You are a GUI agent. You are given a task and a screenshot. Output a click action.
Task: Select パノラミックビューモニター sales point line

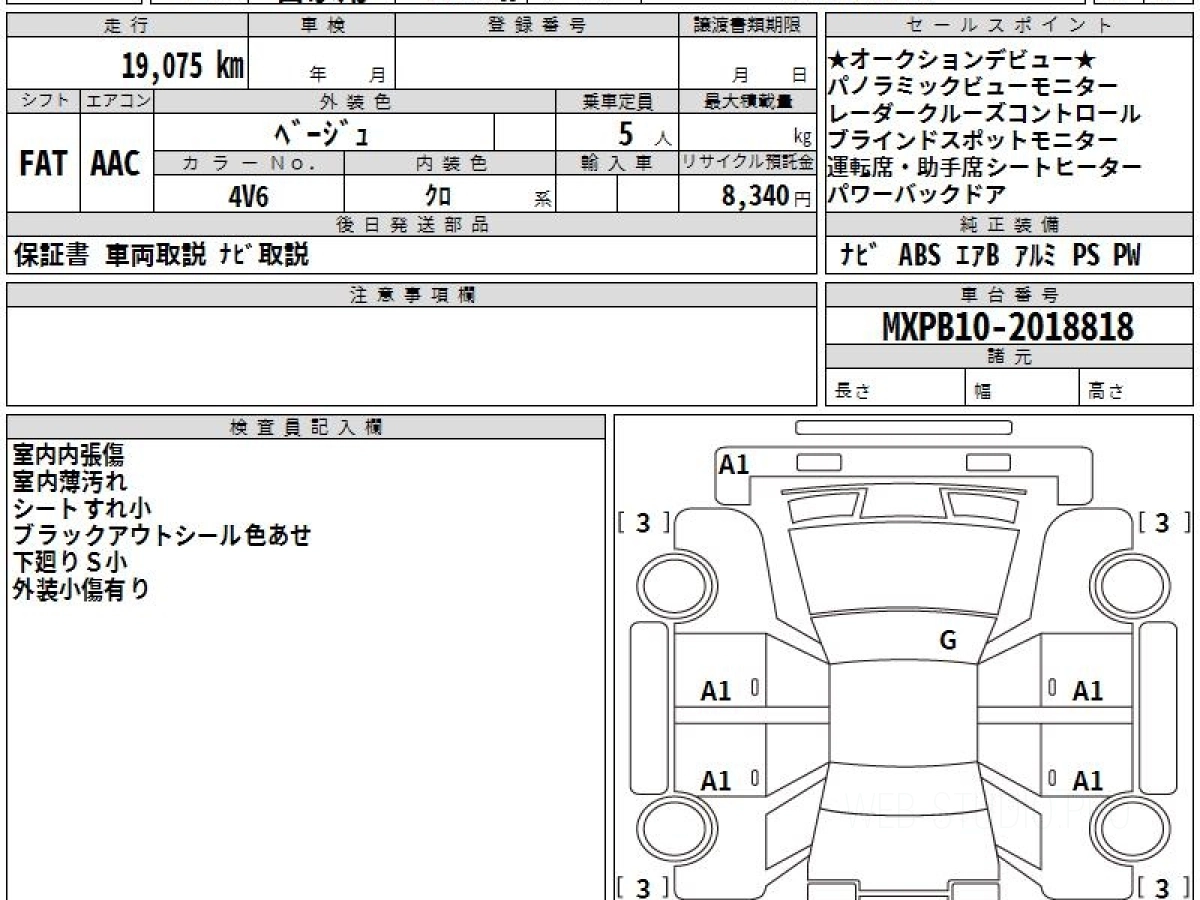pos(972,86)
